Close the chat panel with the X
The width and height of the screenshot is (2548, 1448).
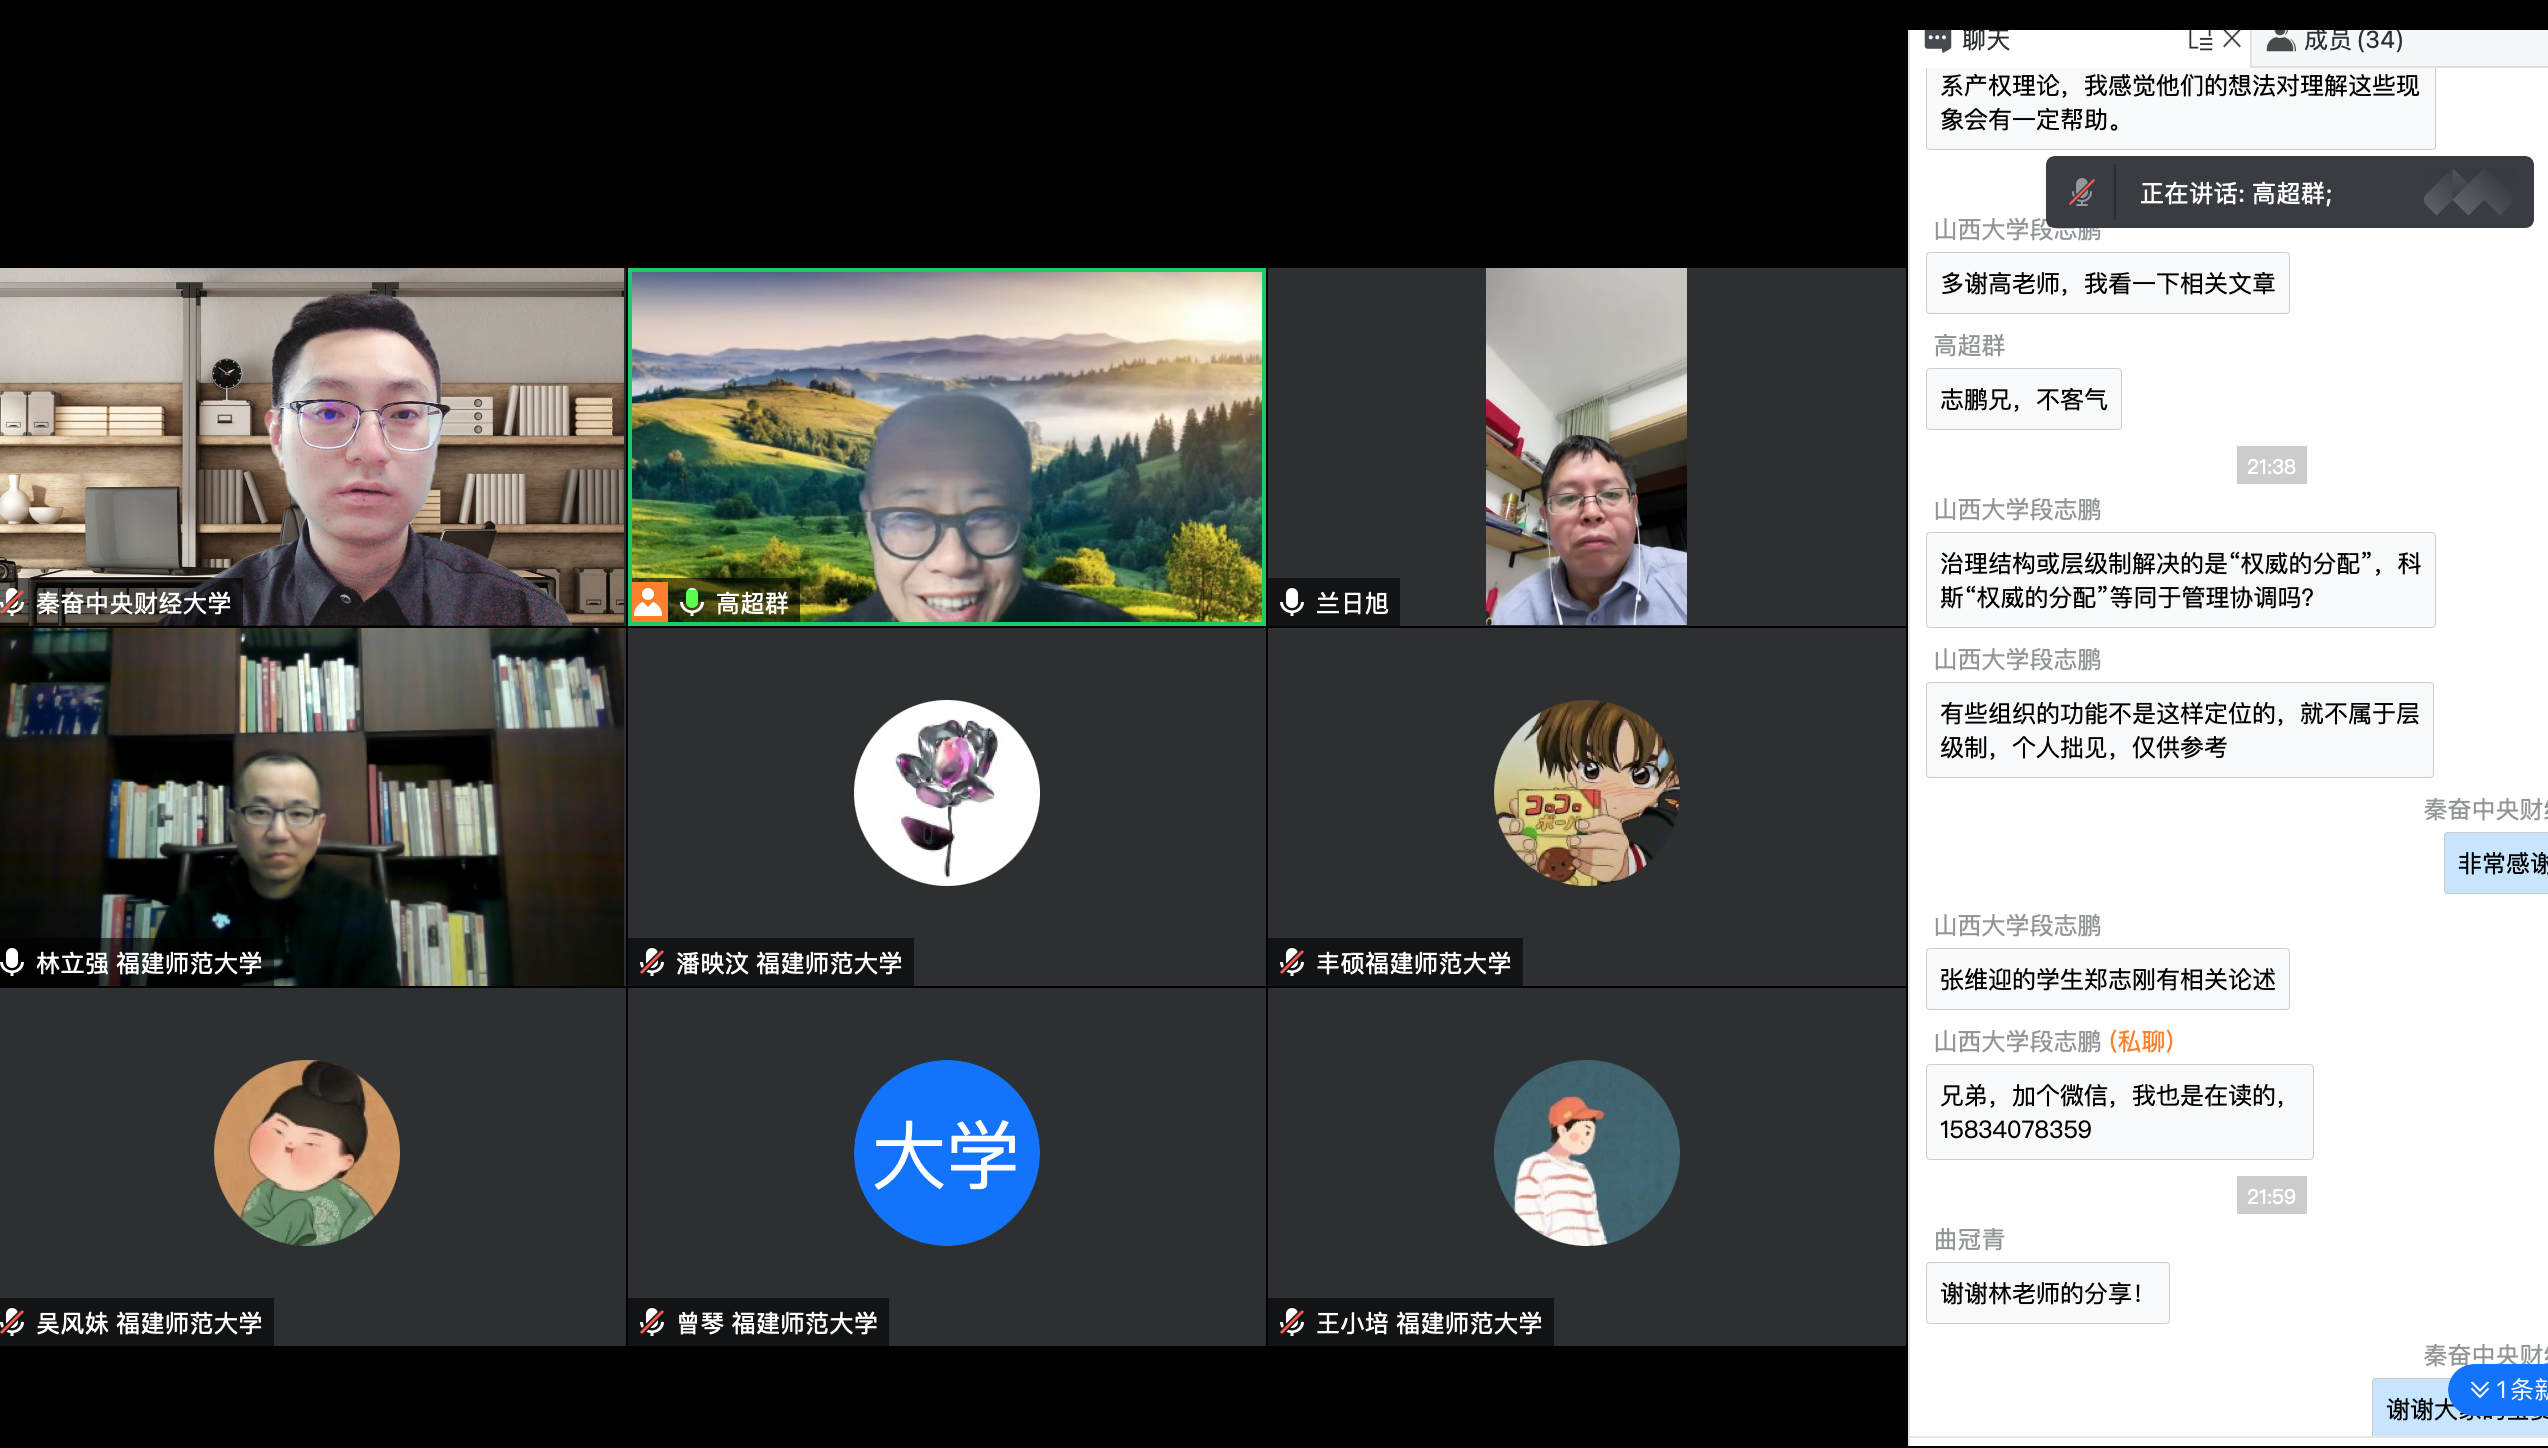[2232, 39]
